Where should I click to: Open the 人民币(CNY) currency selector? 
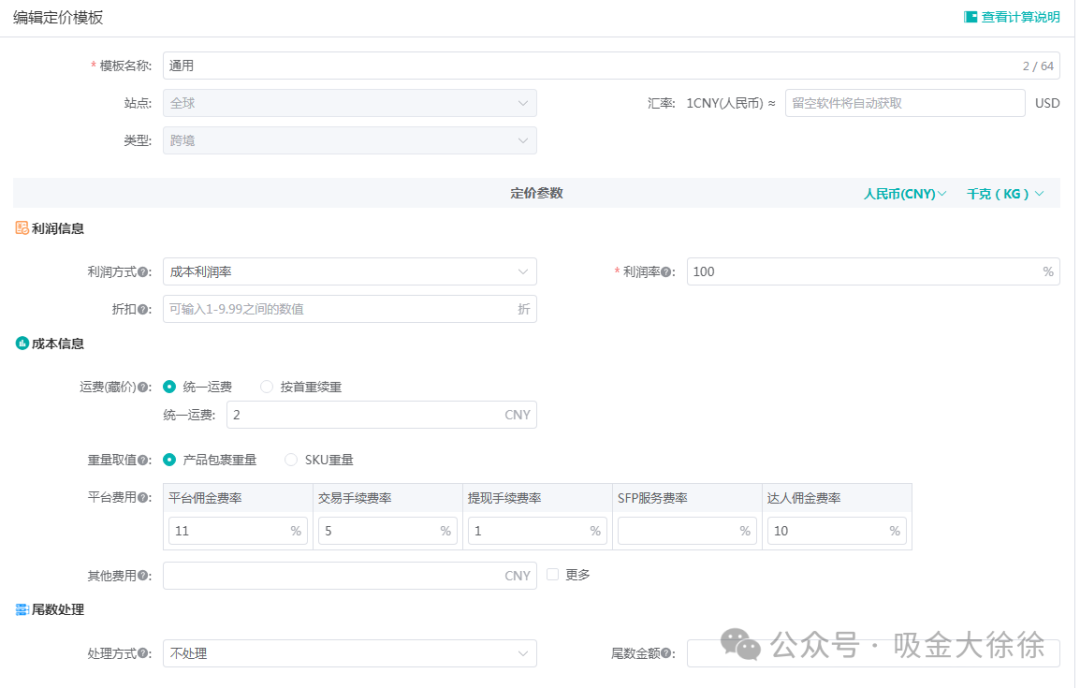pyautogui.click(x=903, y=193)
